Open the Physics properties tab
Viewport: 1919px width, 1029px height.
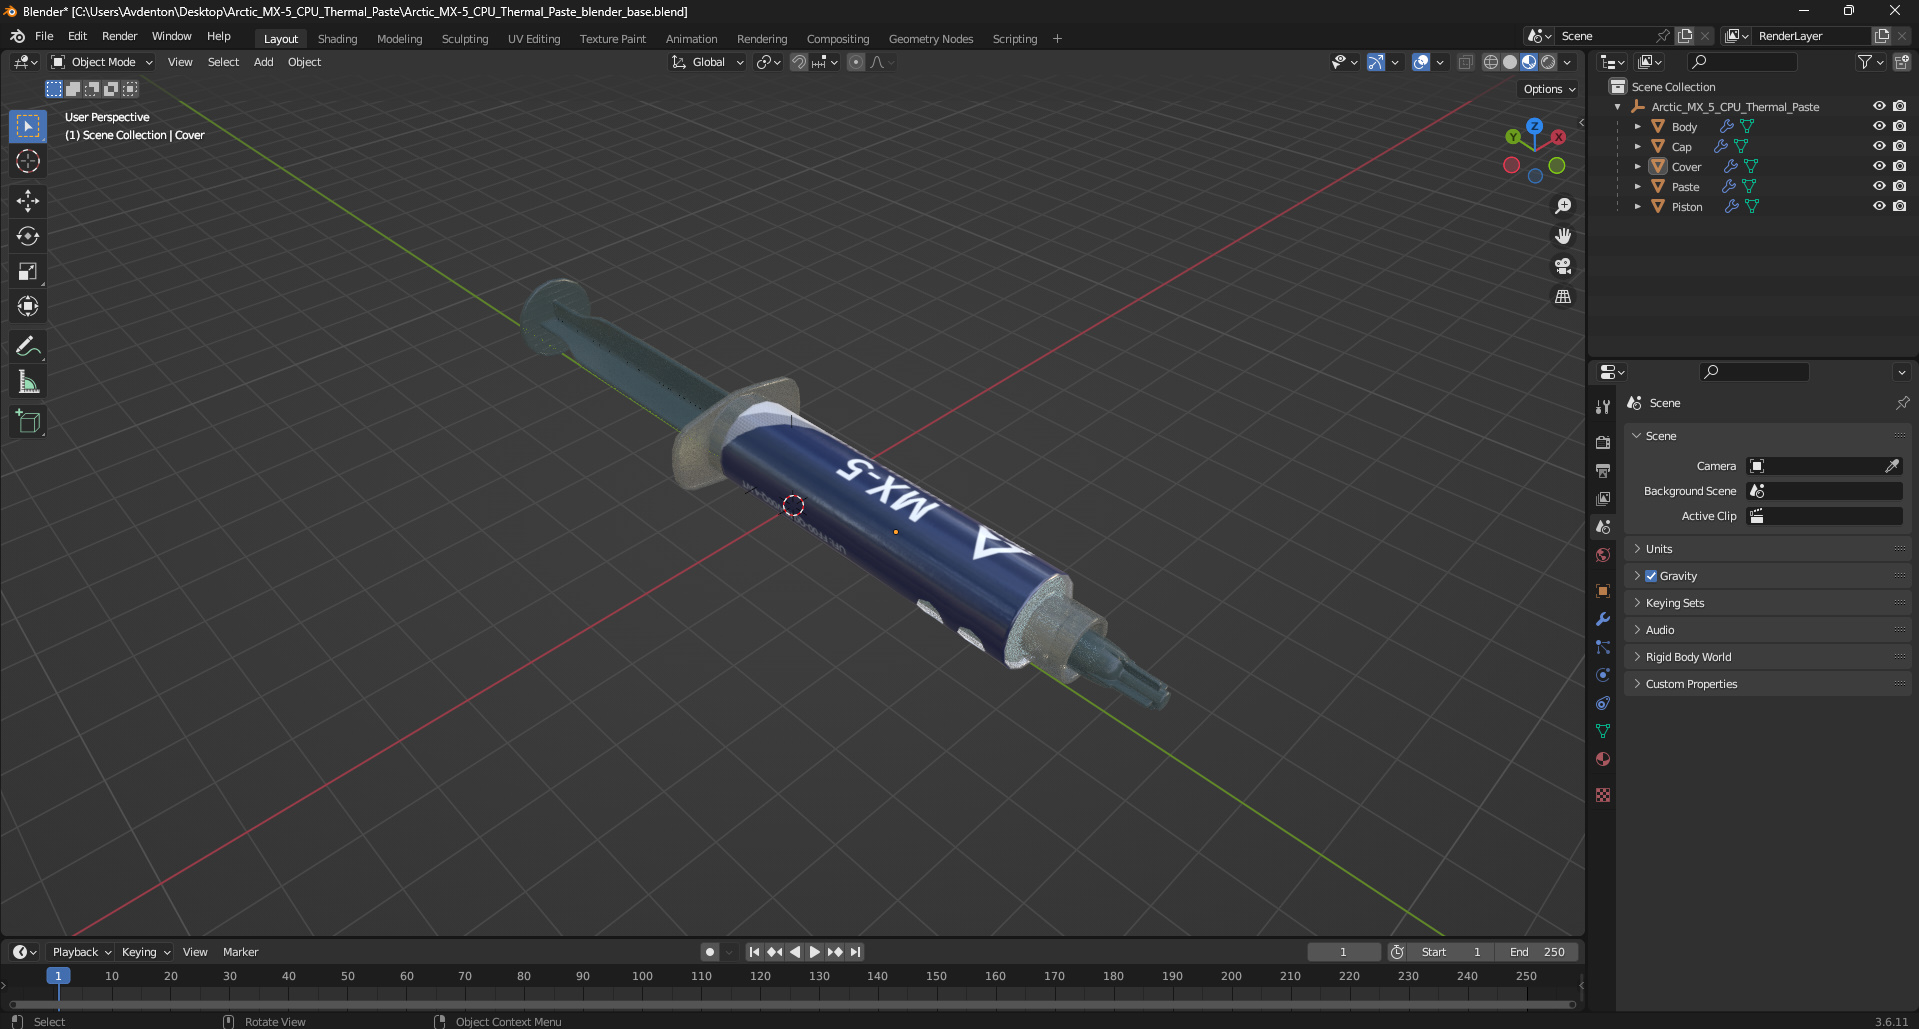click(1603, 675)
